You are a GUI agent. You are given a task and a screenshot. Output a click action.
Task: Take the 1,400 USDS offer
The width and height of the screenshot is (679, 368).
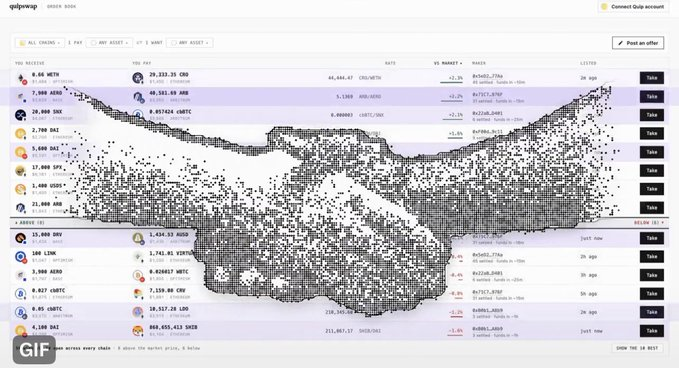click(x=652, y=189)
